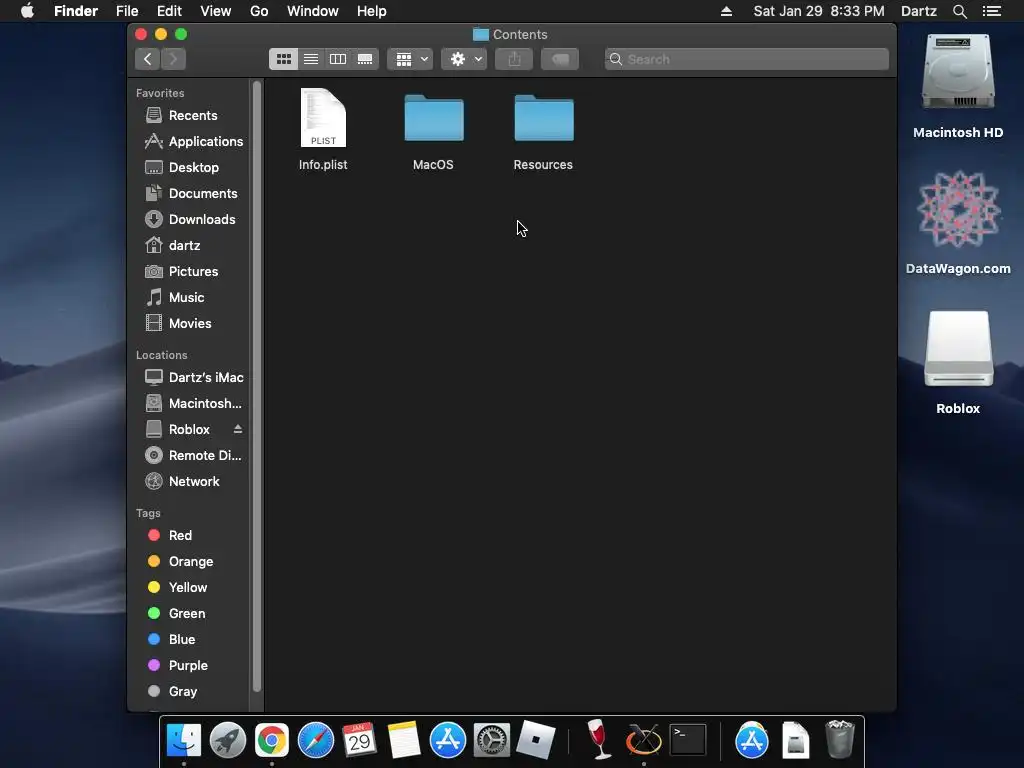Viewport: 1024px width, 768px height.
Task: Go back using the back arrow
Action: click(148, 59)
